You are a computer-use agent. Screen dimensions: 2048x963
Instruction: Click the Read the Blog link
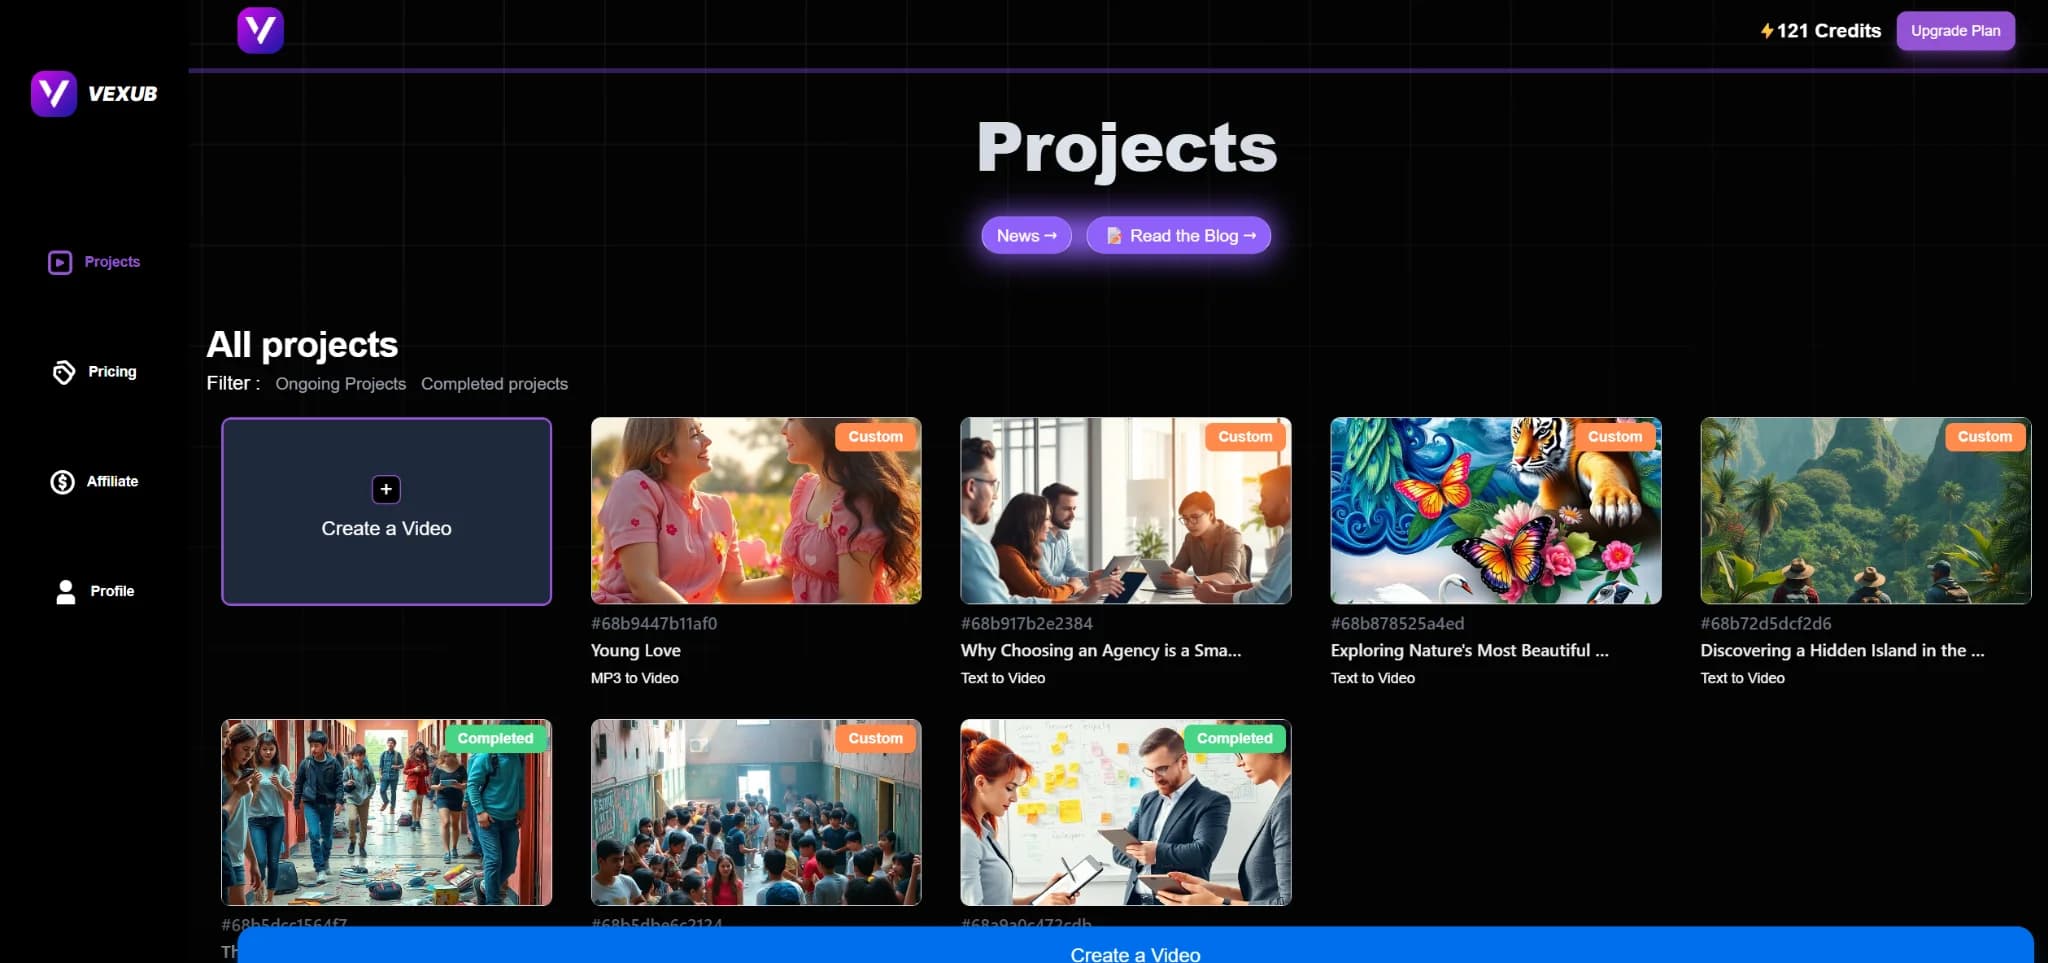pyautogui.click(x=1177, y=235)
